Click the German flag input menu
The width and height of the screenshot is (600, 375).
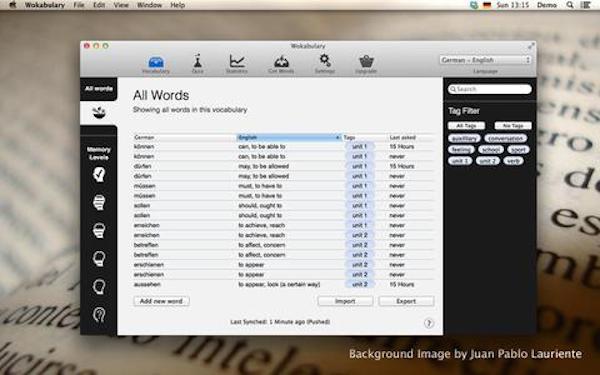[487, 5]
